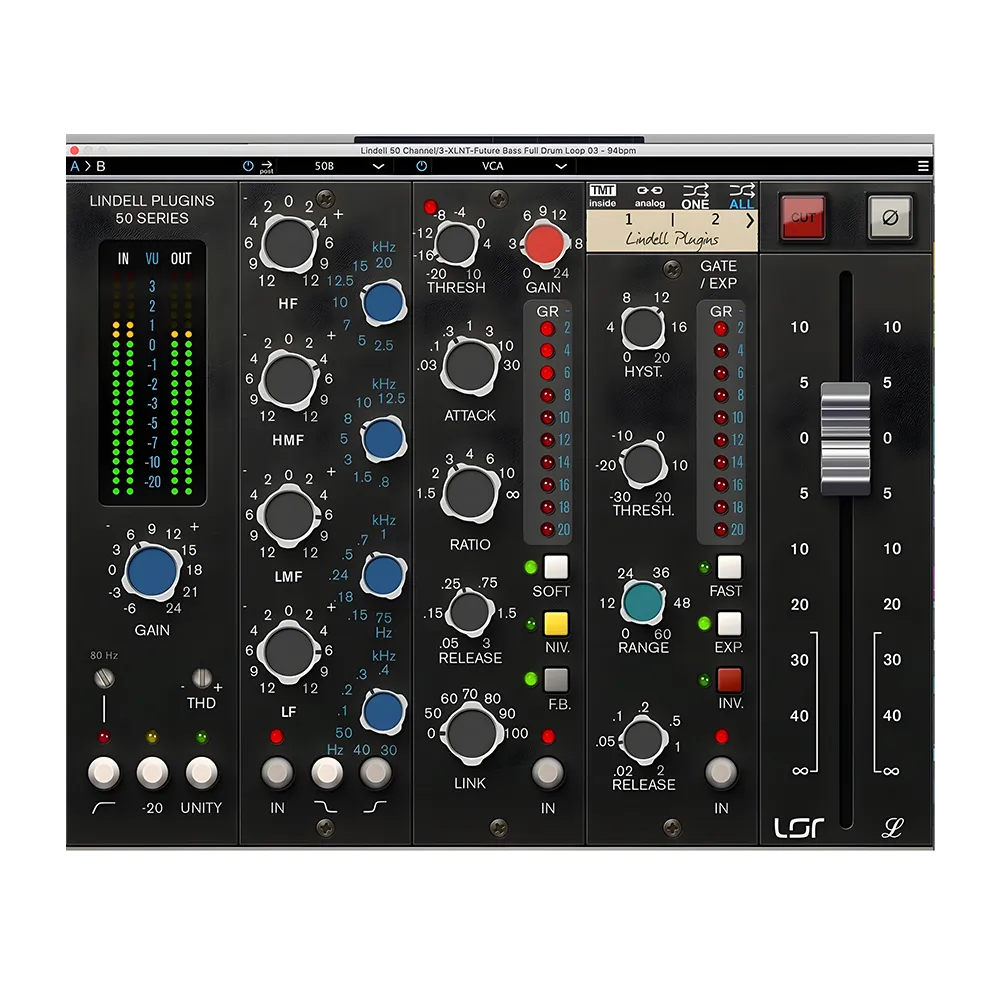
Task: Toggle the EQ IN button
Action: [x=277, y=773]
